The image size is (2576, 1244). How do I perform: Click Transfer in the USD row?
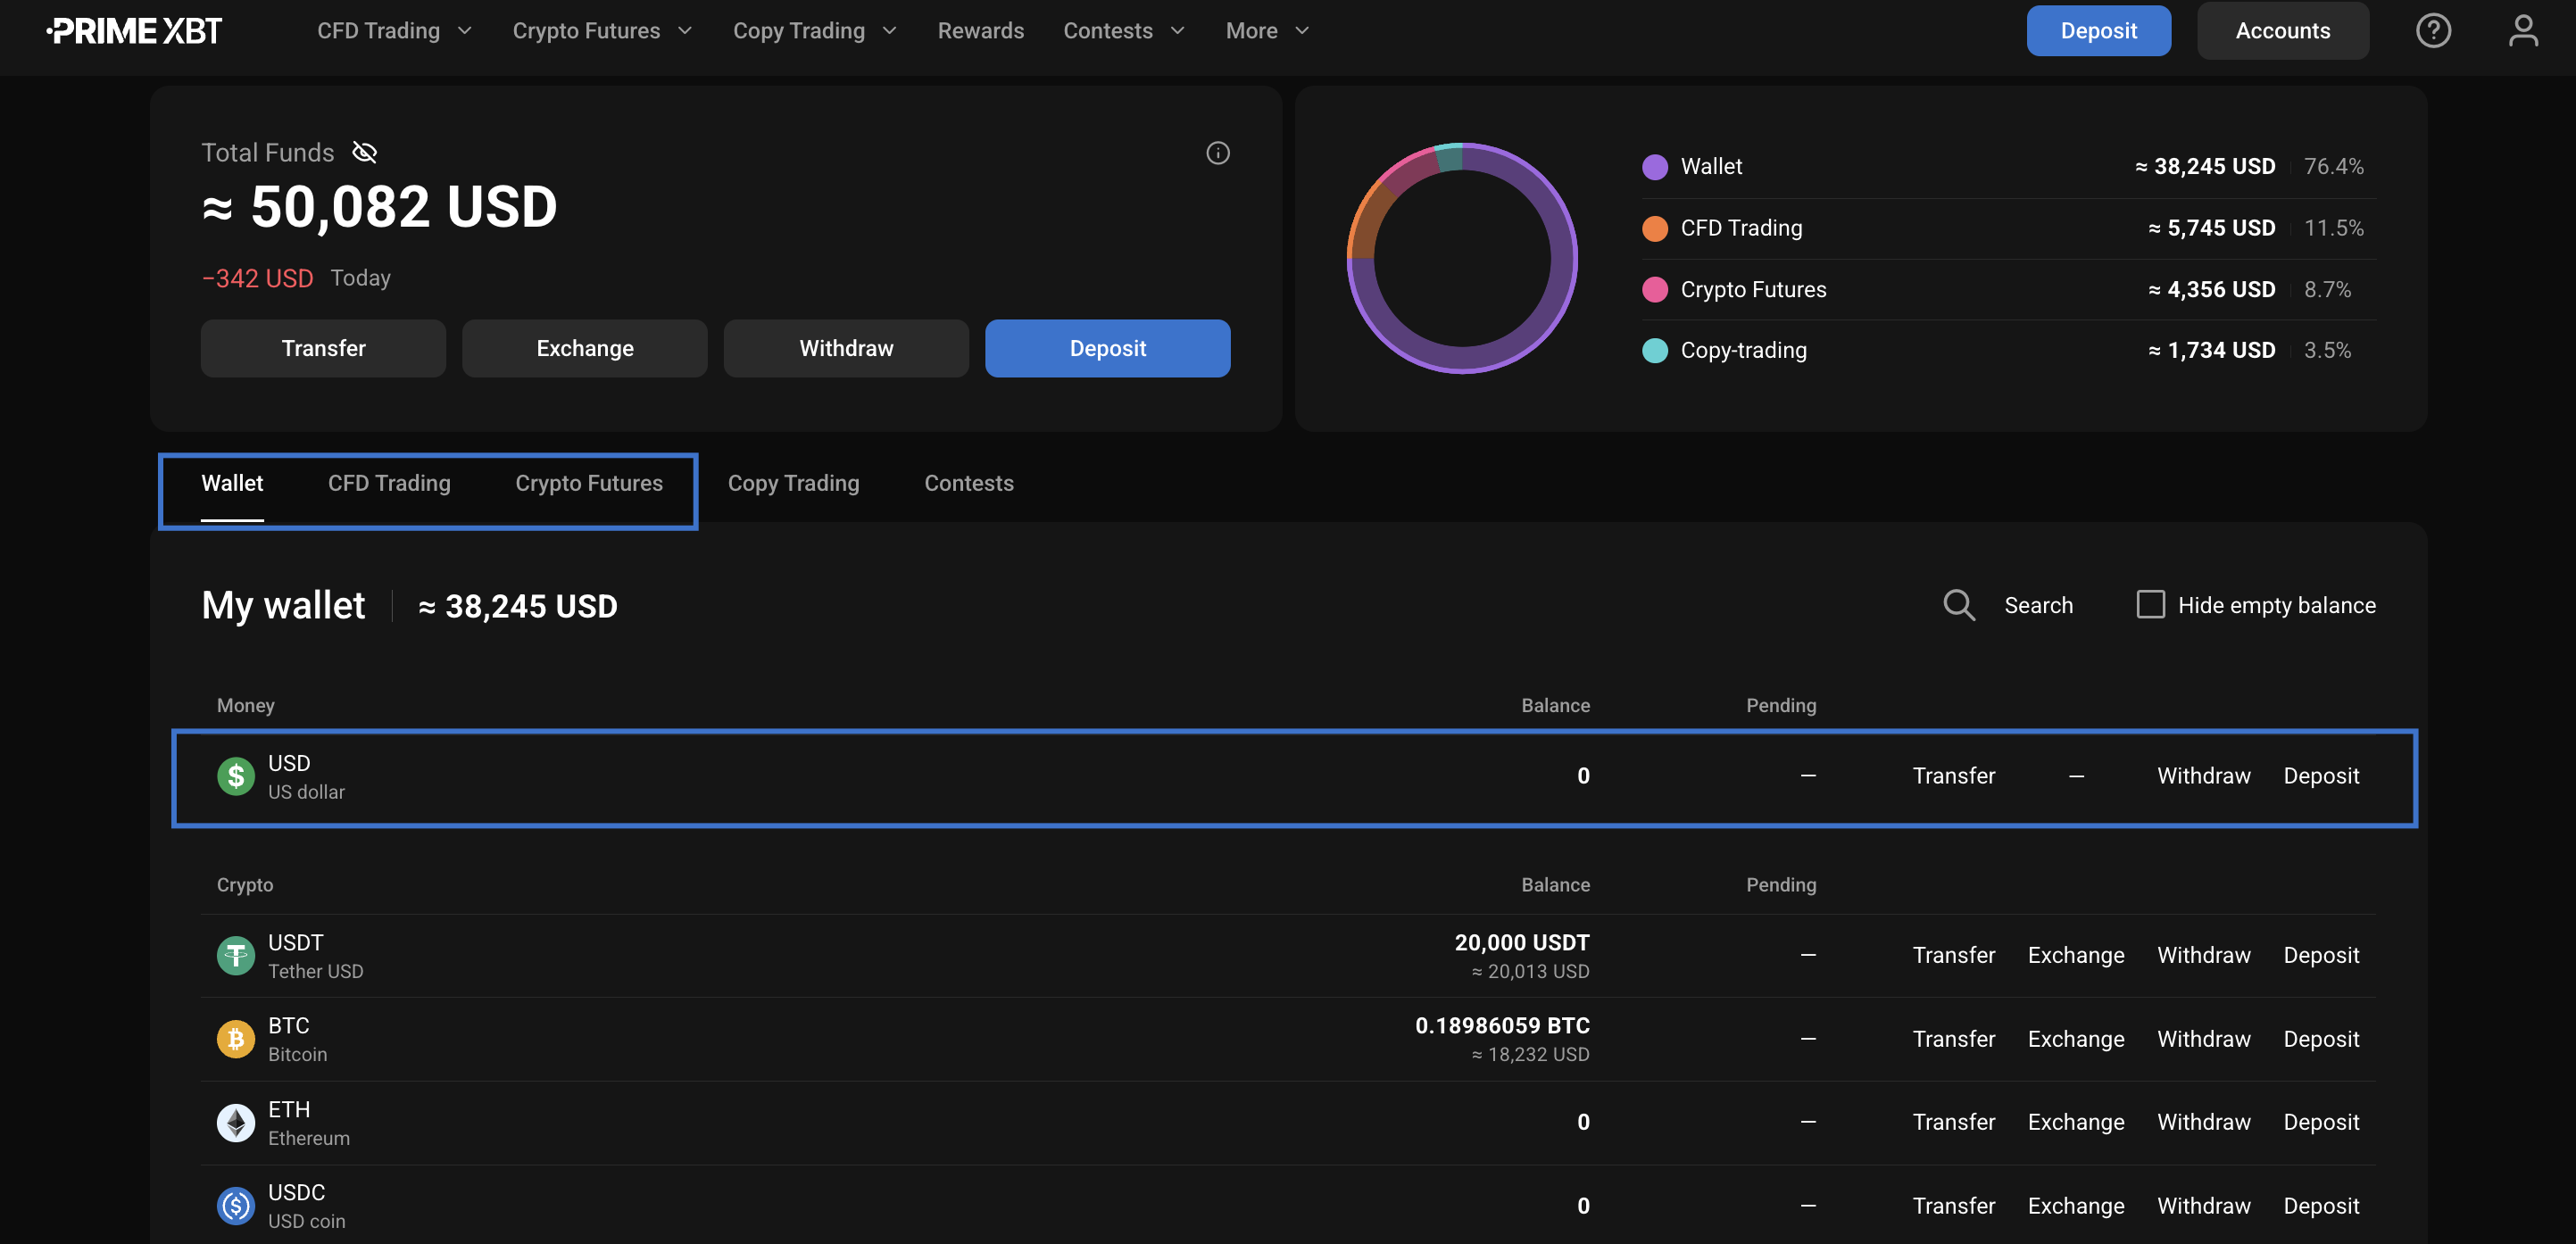(x=1953, y=776)
